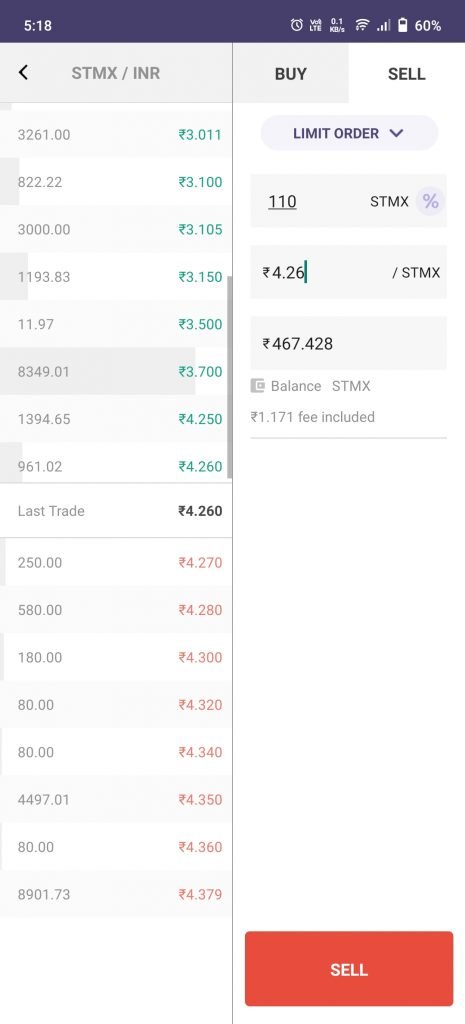
Task: Select the ₹4.350 ask with 4497.01
Action: [116, 799]
